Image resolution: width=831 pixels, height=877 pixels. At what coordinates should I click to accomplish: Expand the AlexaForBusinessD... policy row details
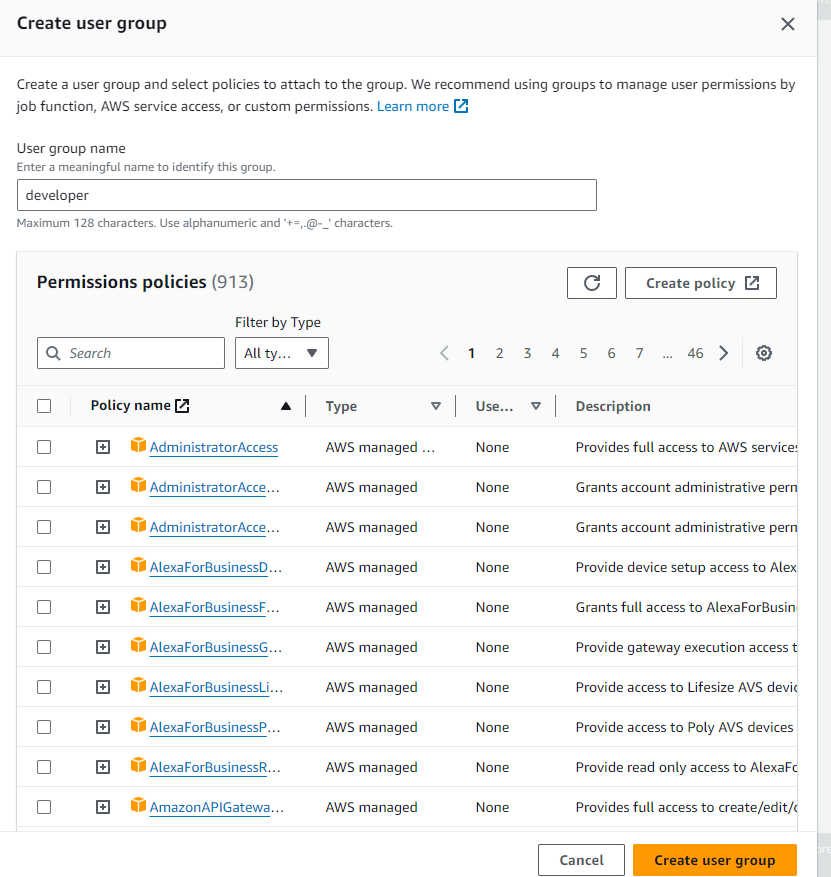tap(103, 567)
